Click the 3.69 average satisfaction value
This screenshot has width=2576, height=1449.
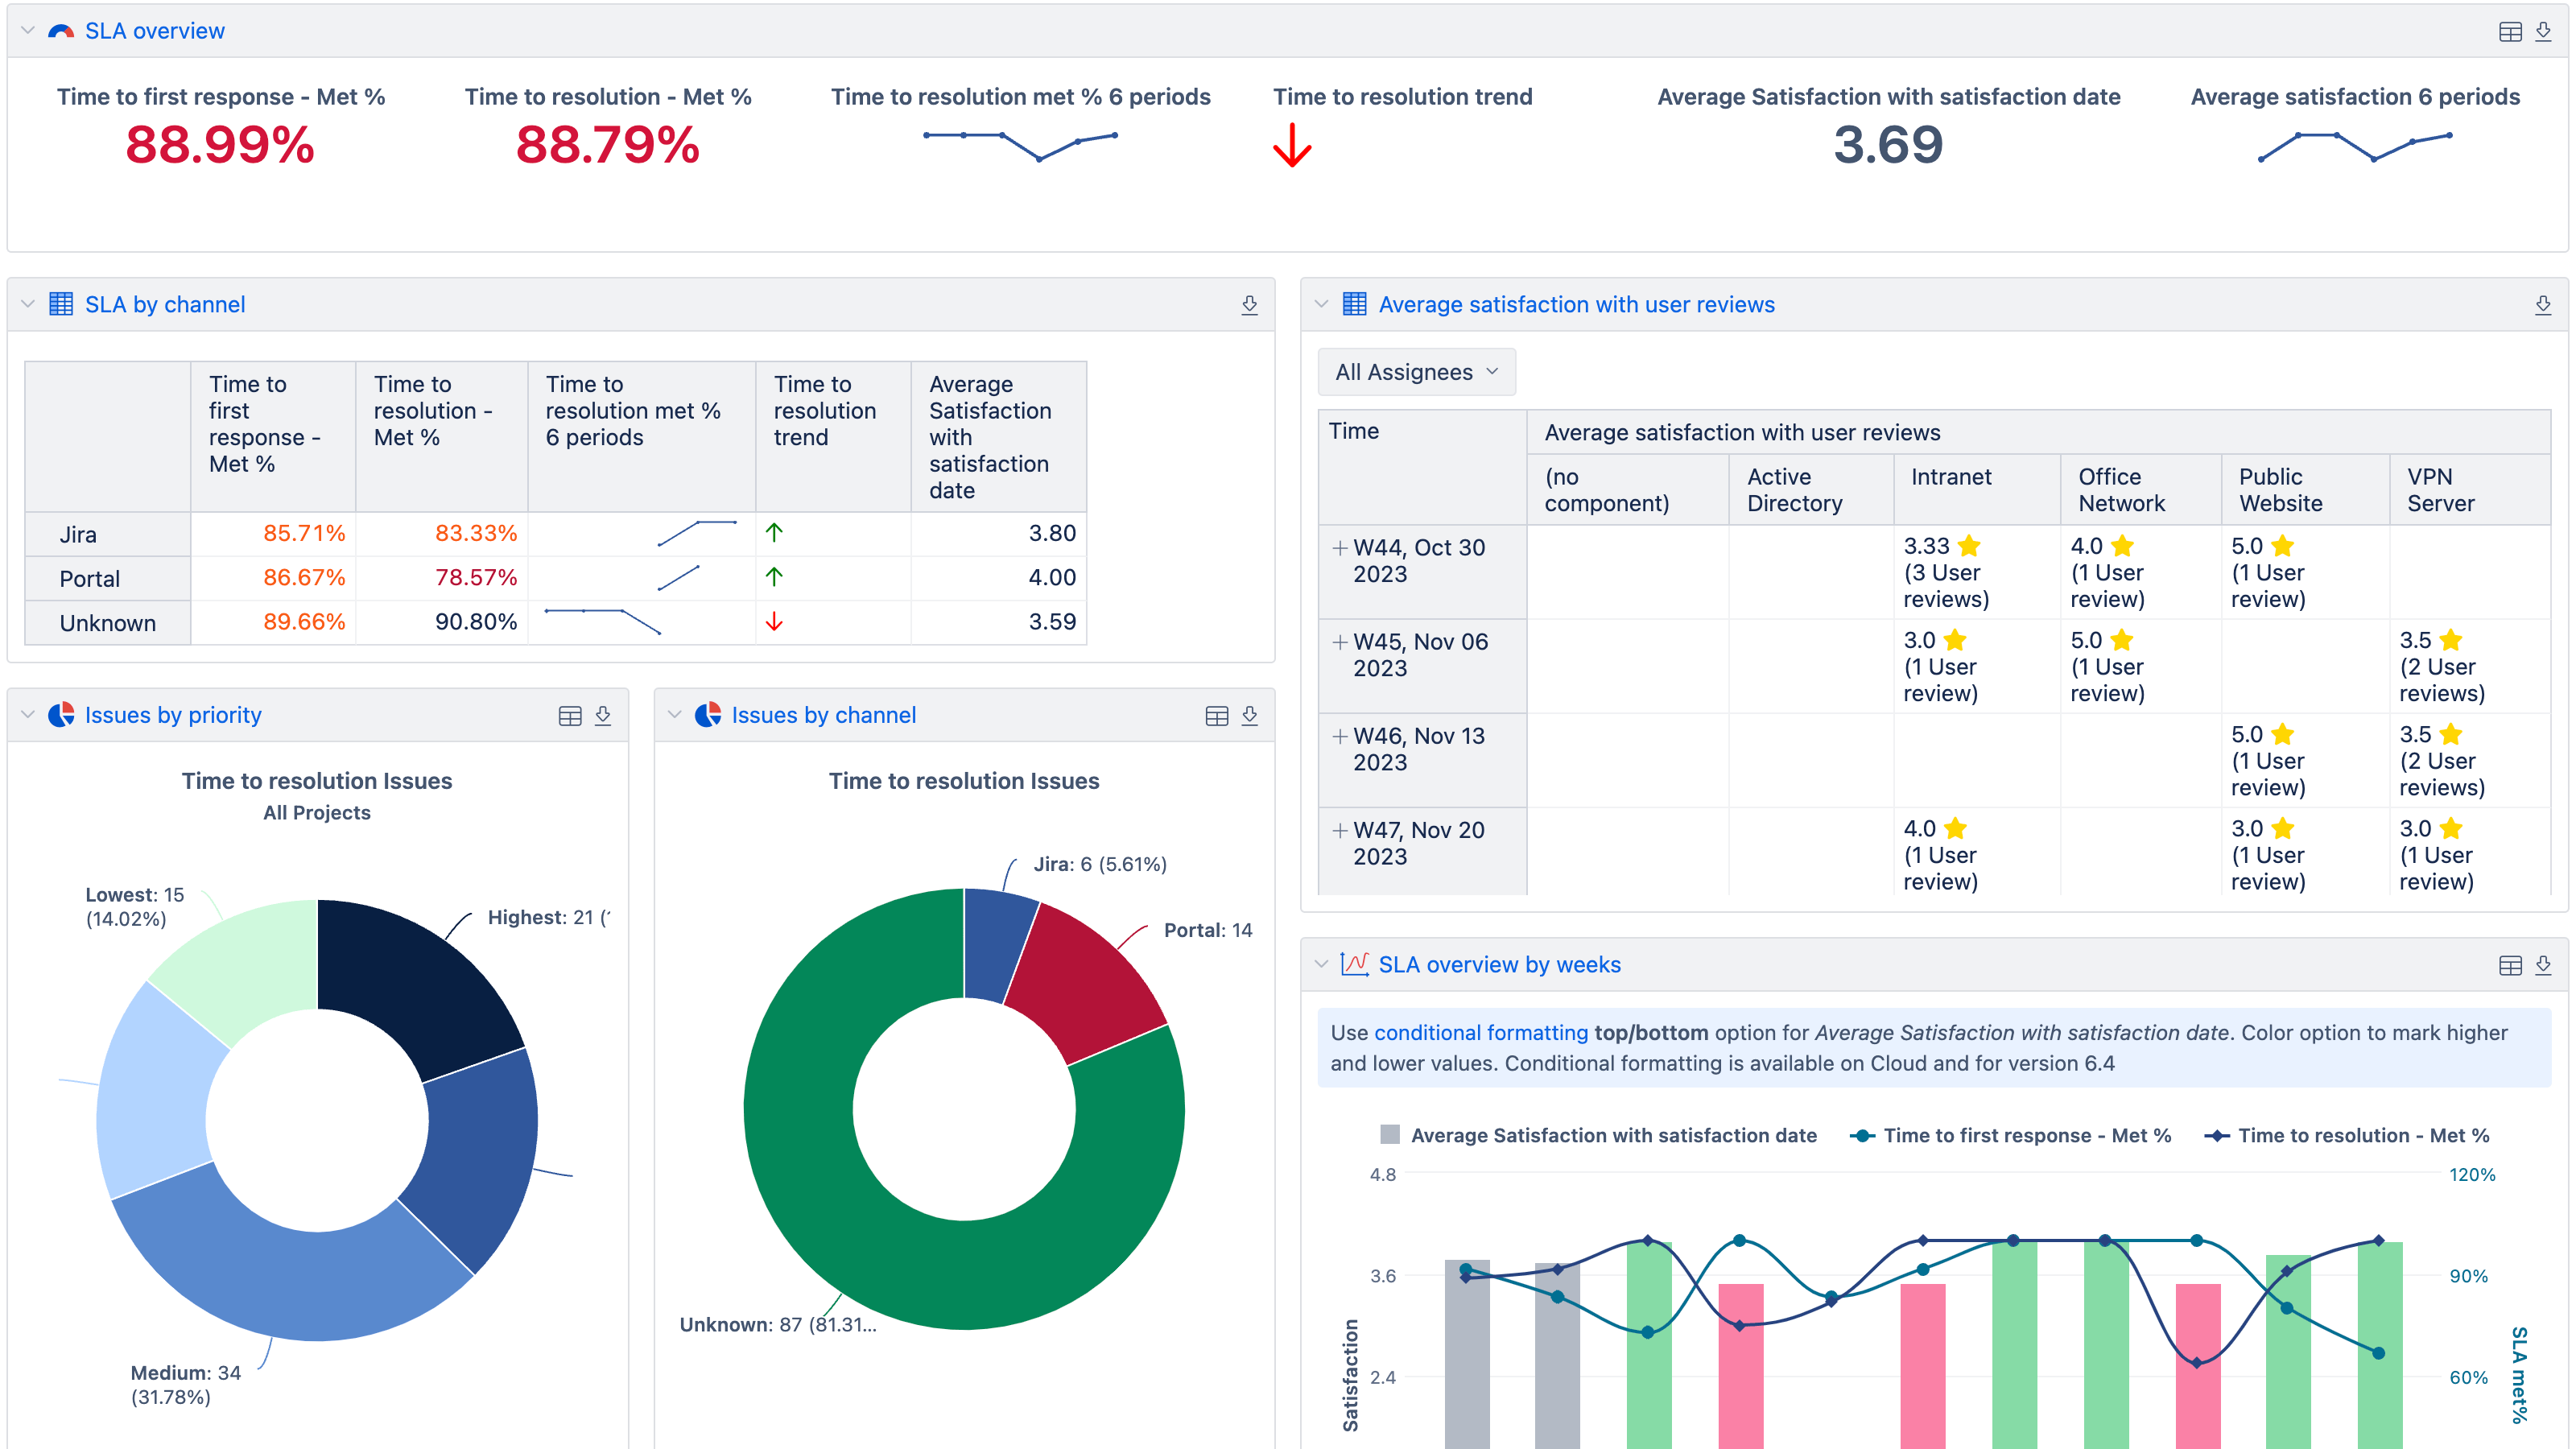click(1888, 145)
